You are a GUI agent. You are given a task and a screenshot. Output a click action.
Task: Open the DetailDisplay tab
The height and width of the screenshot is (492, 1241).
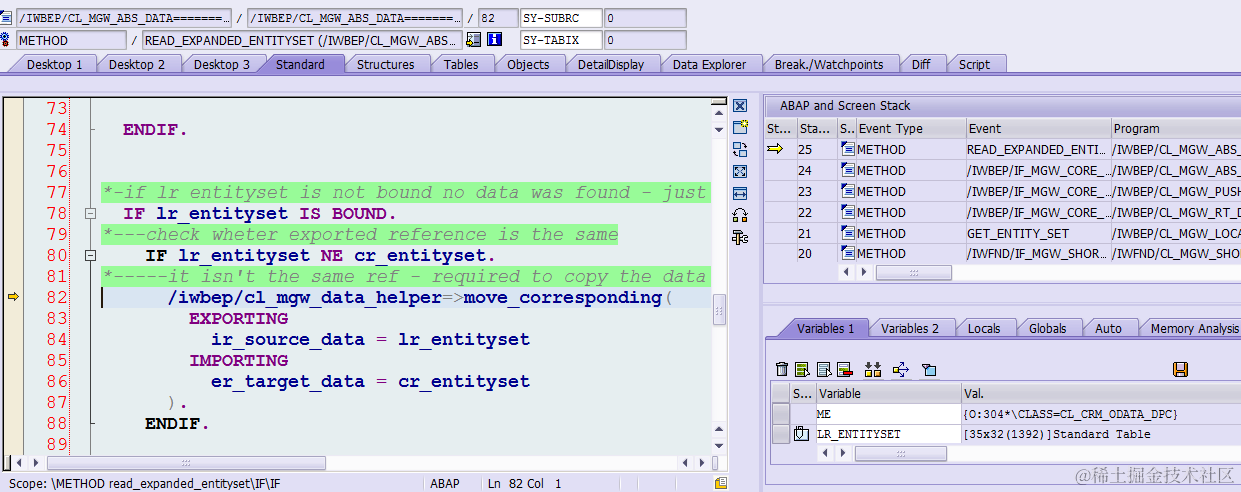pyautogui.click(x=611, y=64)
